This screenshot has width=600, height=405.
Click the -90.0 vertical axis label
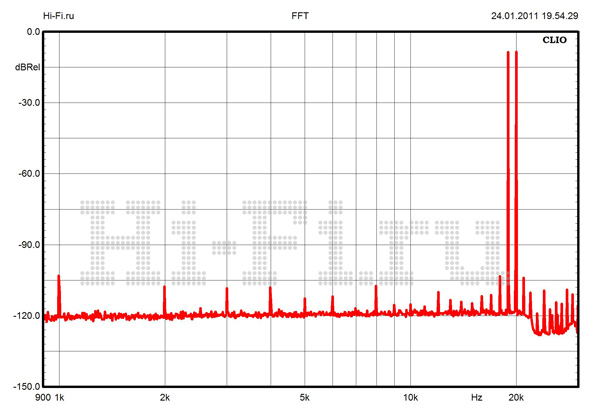[x=28, y=245]
